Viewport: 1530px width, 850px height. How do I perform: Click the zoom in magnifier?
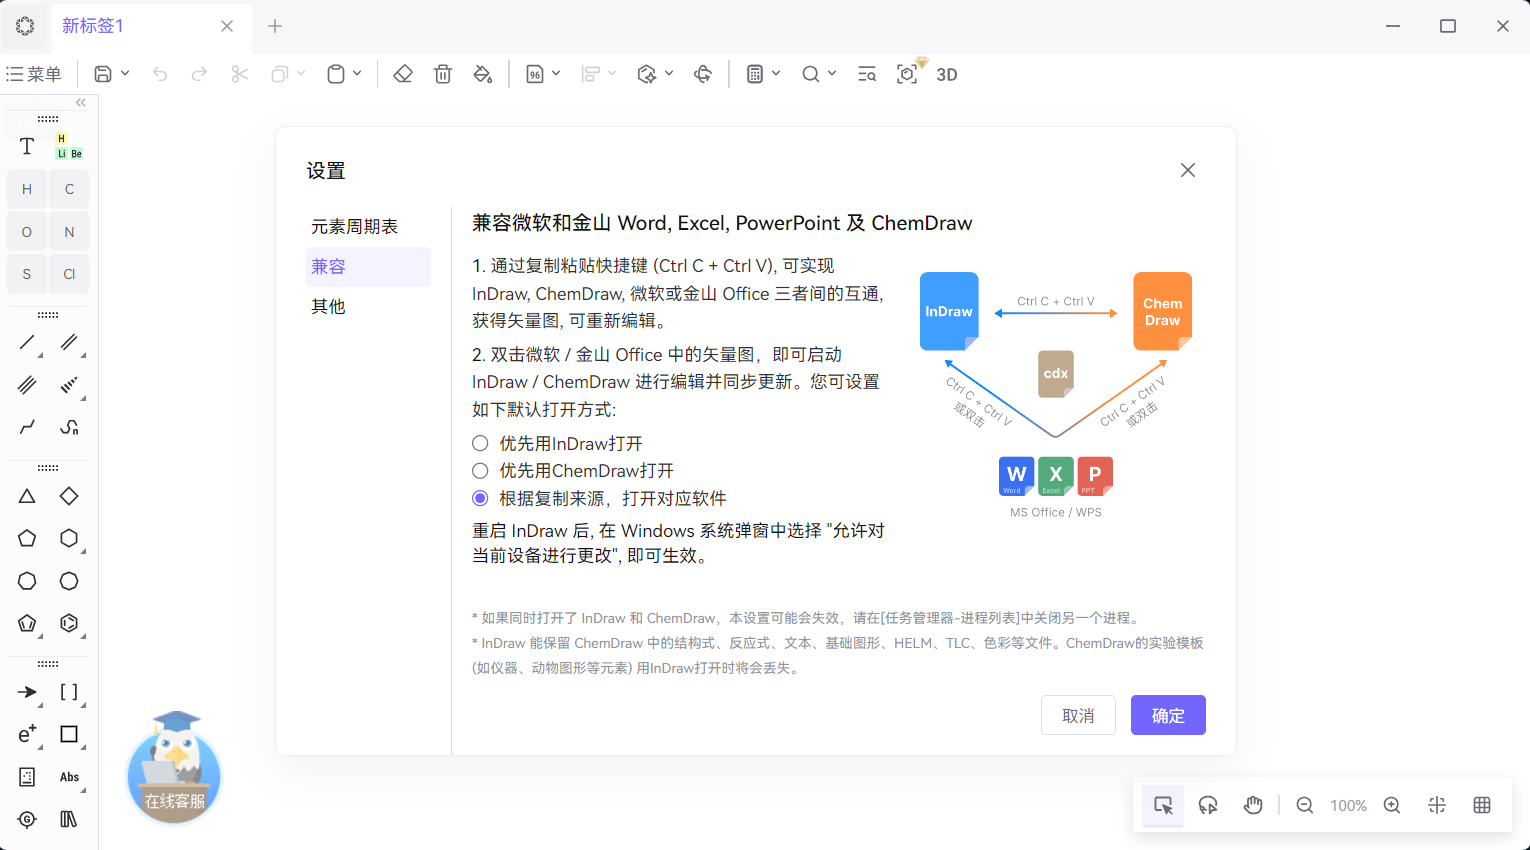(1392, 805)
